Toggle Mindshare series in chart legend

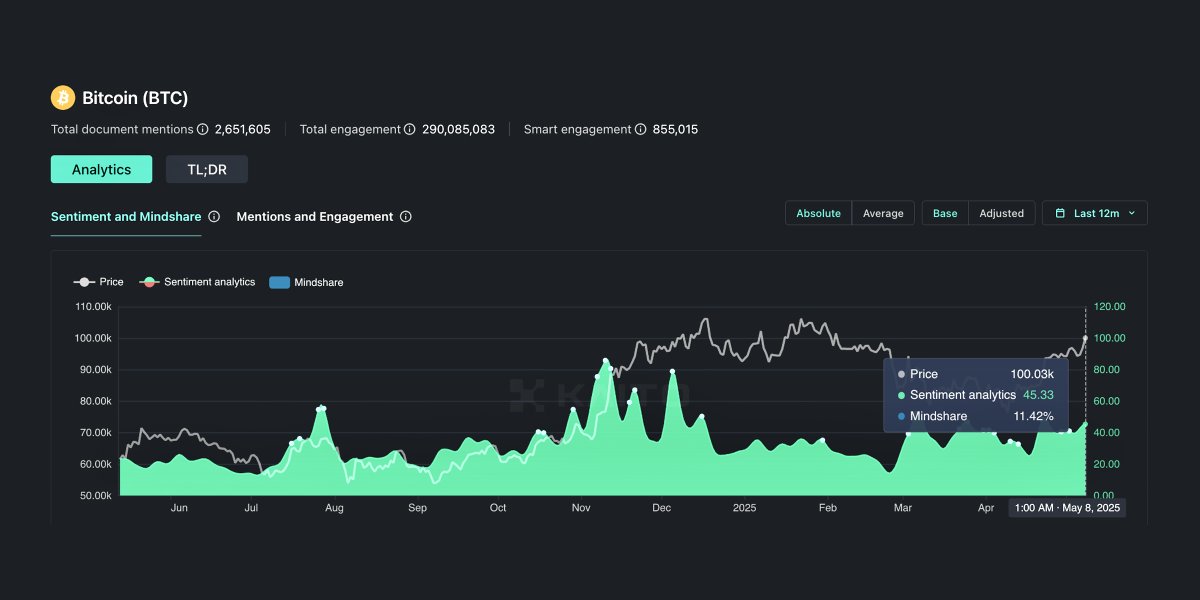click(x=306, y=282)
